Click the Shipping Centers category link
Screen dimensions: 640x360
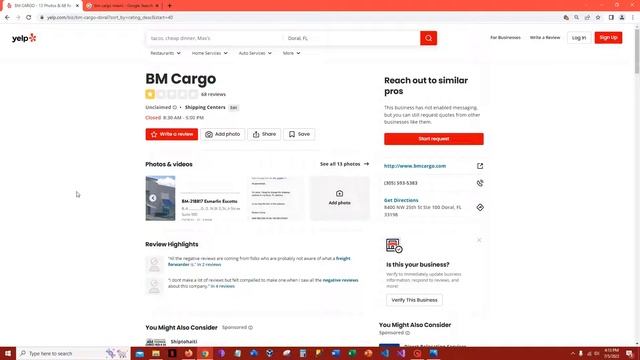[x=205, y=107]
